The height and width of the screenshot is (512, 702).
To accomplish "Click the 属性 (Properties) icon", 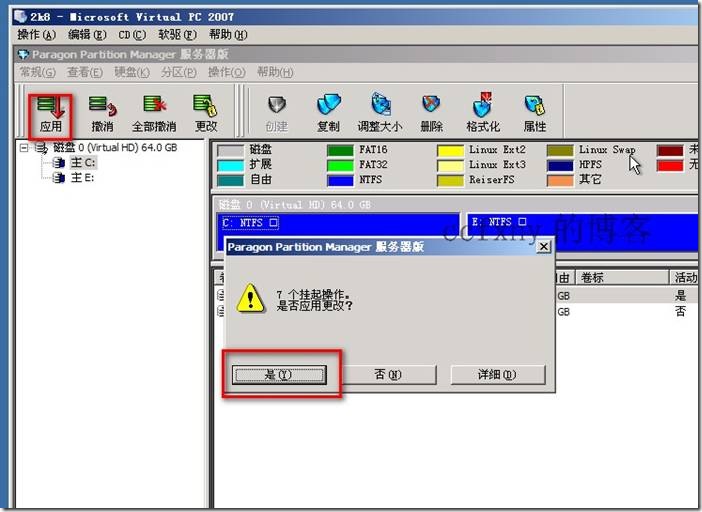I will (x=535, y=105).
